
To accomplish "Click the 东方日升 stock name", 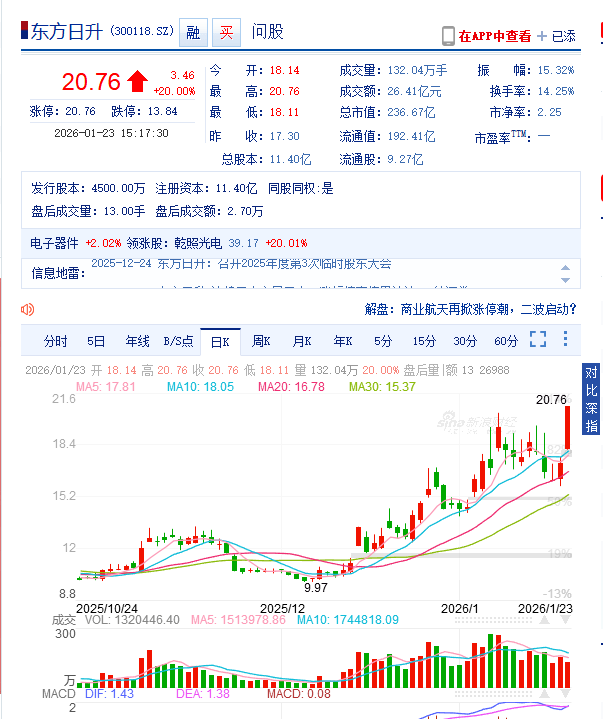I will 66,32.
